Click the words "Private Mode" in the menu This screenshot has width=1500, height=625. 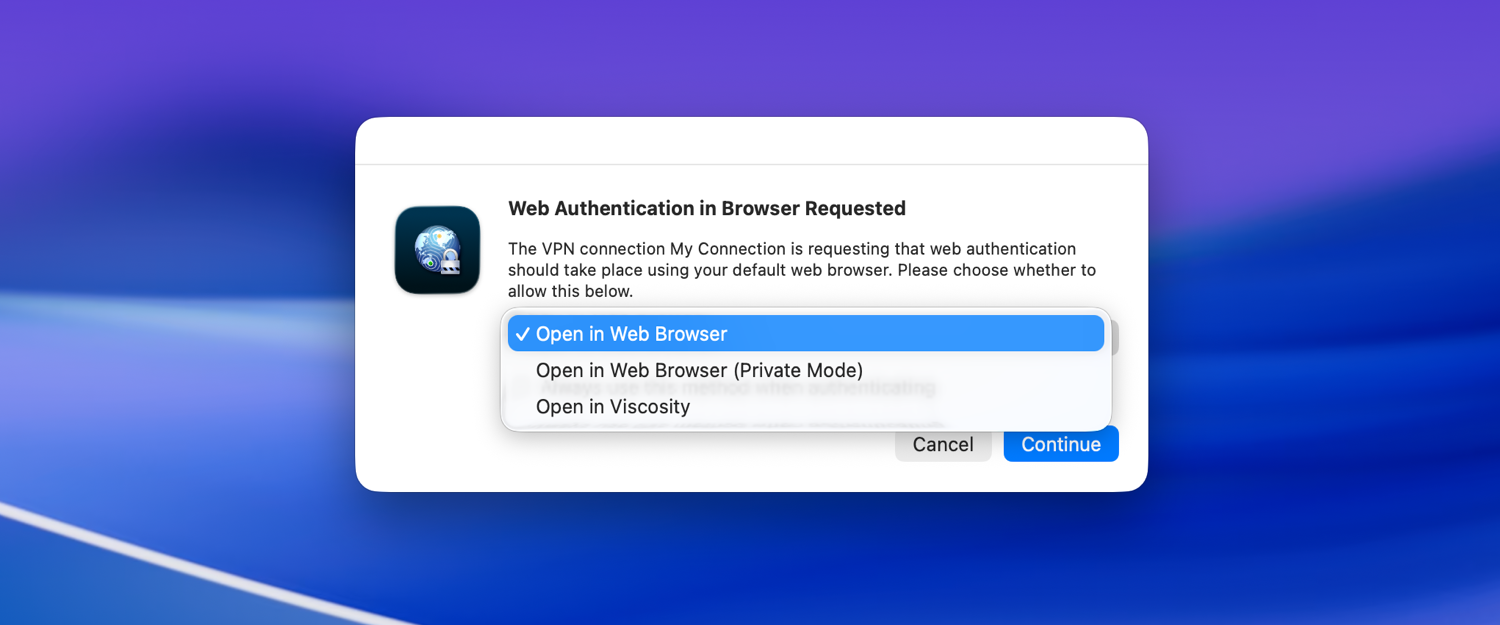tap(798, 370)
